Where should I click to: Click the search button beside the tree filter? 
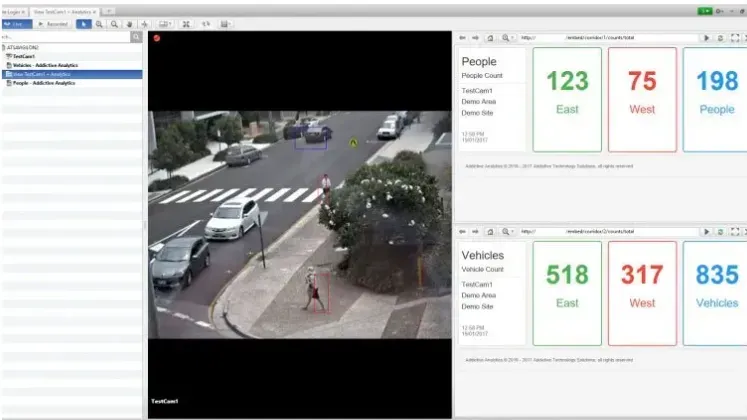tap(136, 37)
